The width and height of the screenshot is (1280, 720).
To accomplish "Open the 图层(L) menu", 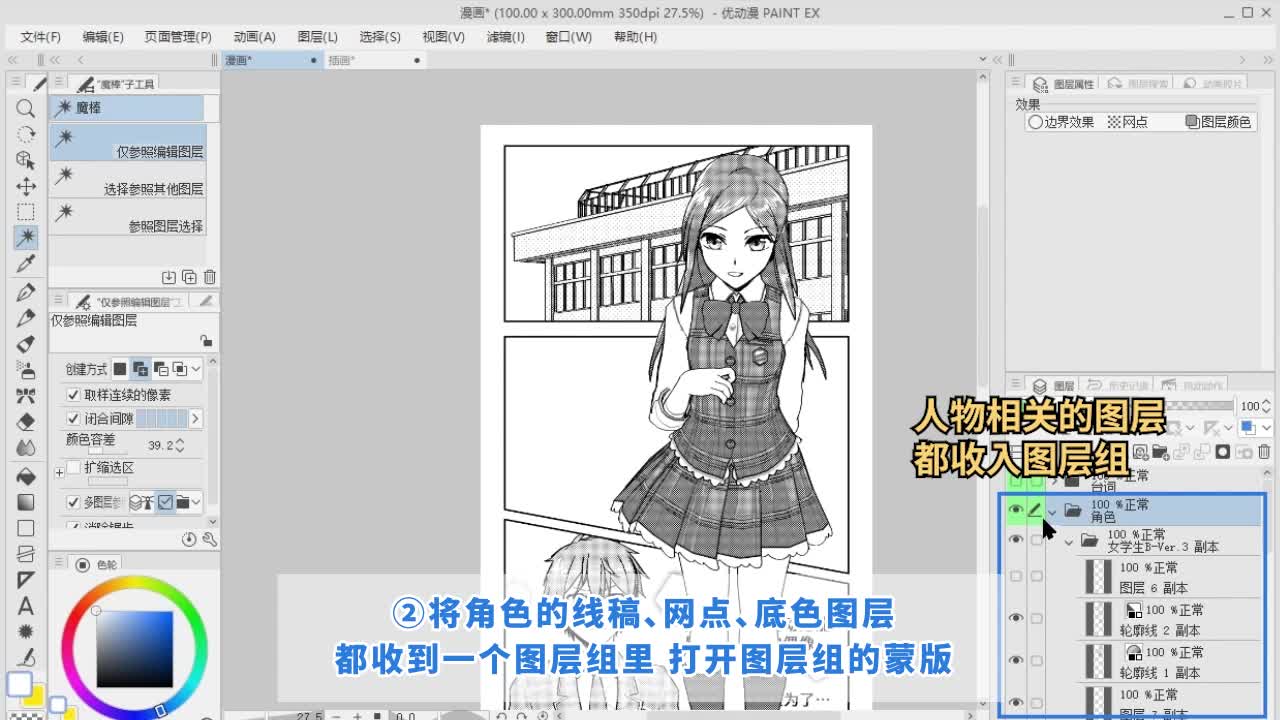I will (318, 37).
